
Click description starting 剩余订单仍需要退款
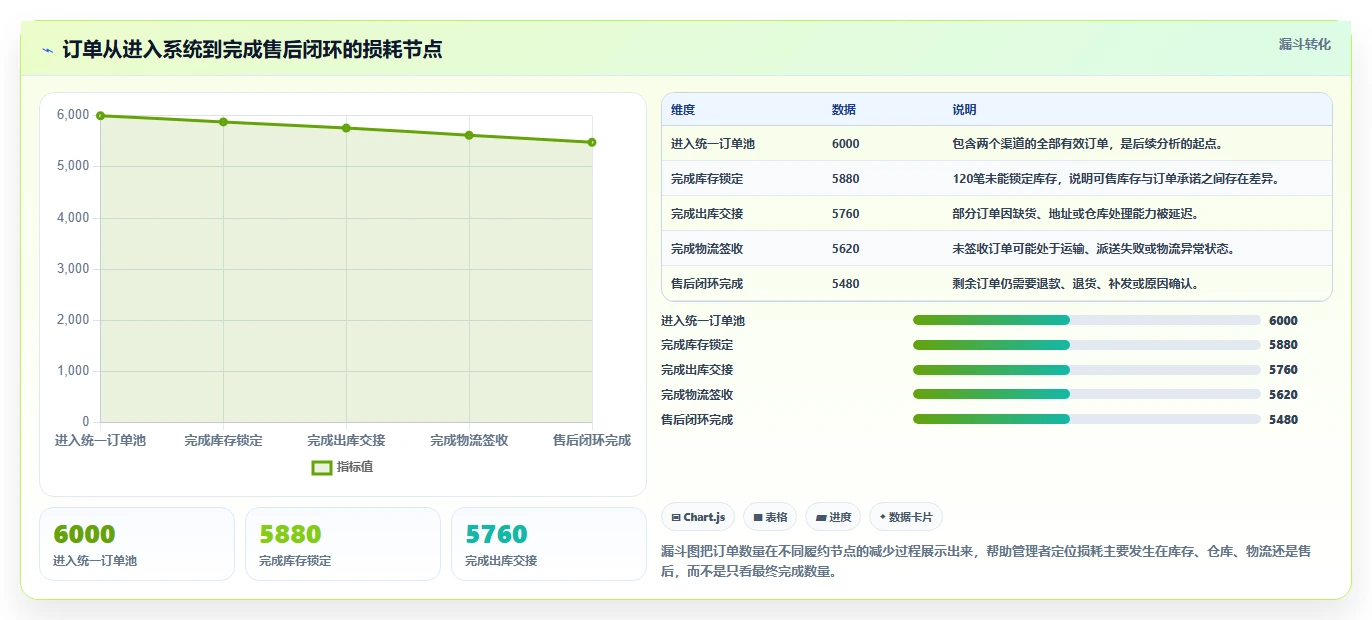click(x=1076, y=284)
